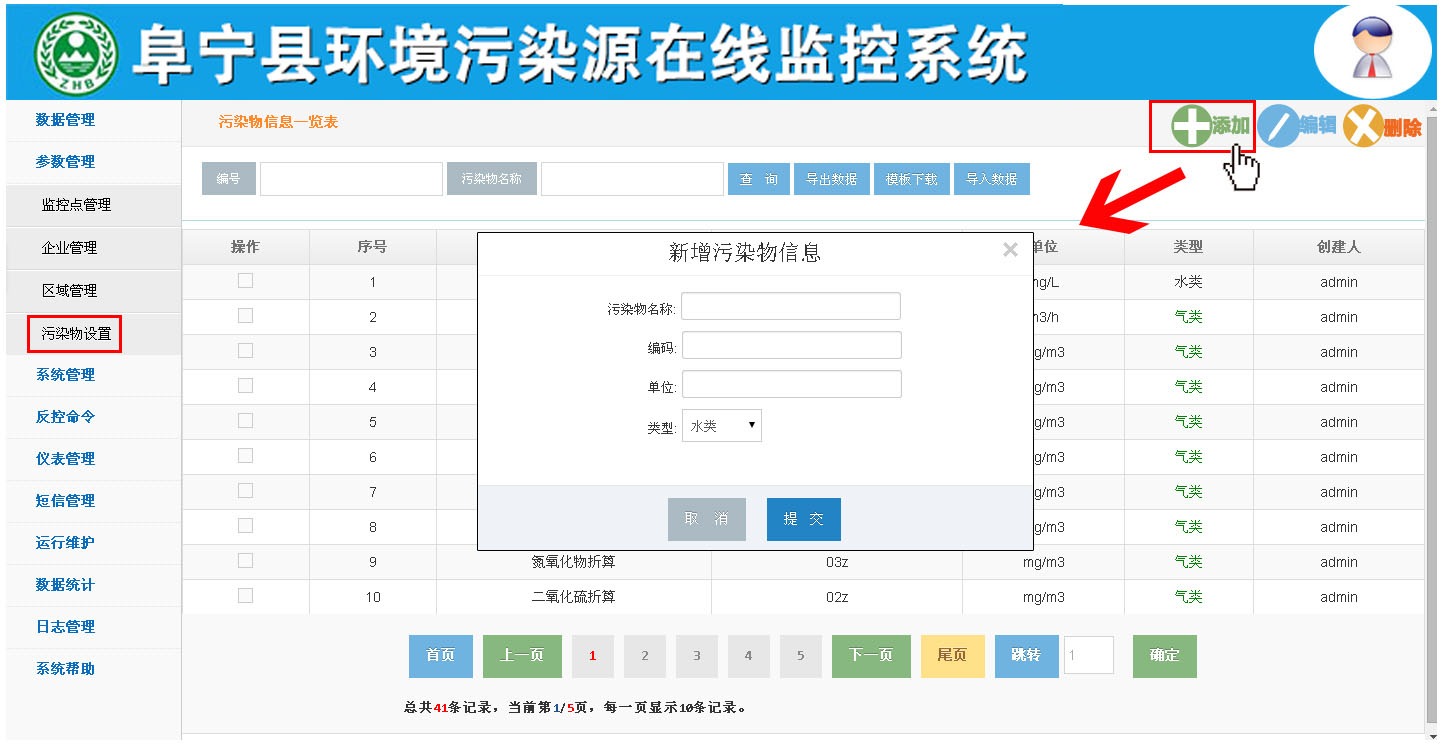
Task: Focus the 编号 search field
Action: tap(351, 179)
